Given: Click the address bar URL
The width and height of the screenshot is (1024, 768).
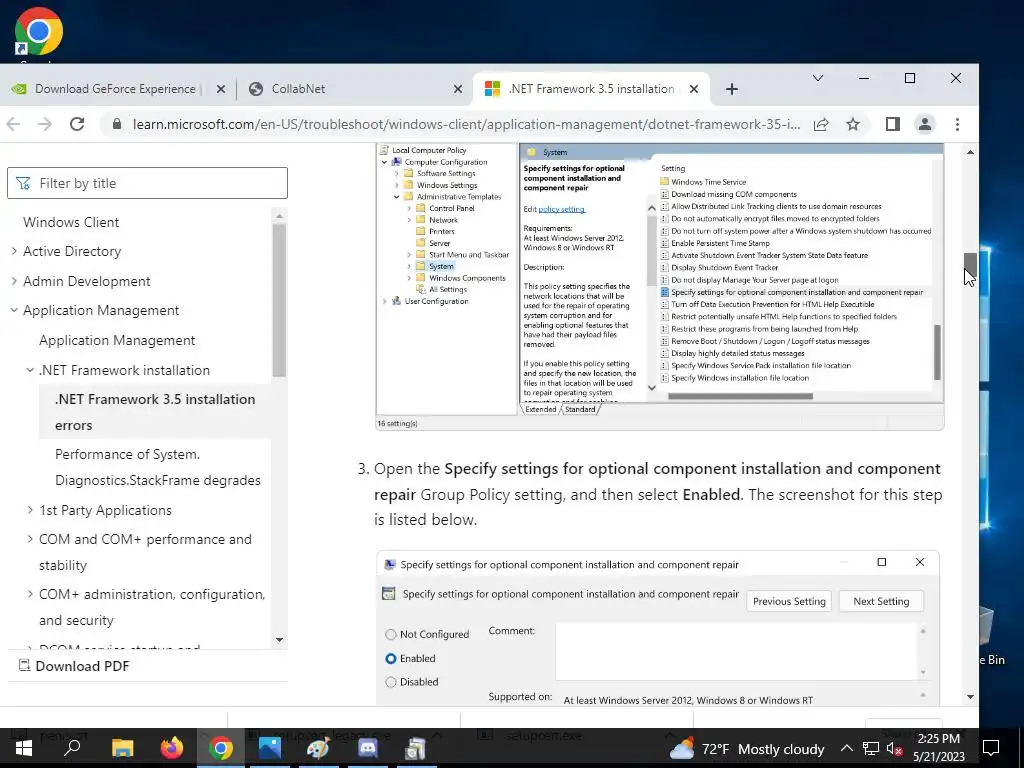Looking at the screenshot, I should point(466,124).
